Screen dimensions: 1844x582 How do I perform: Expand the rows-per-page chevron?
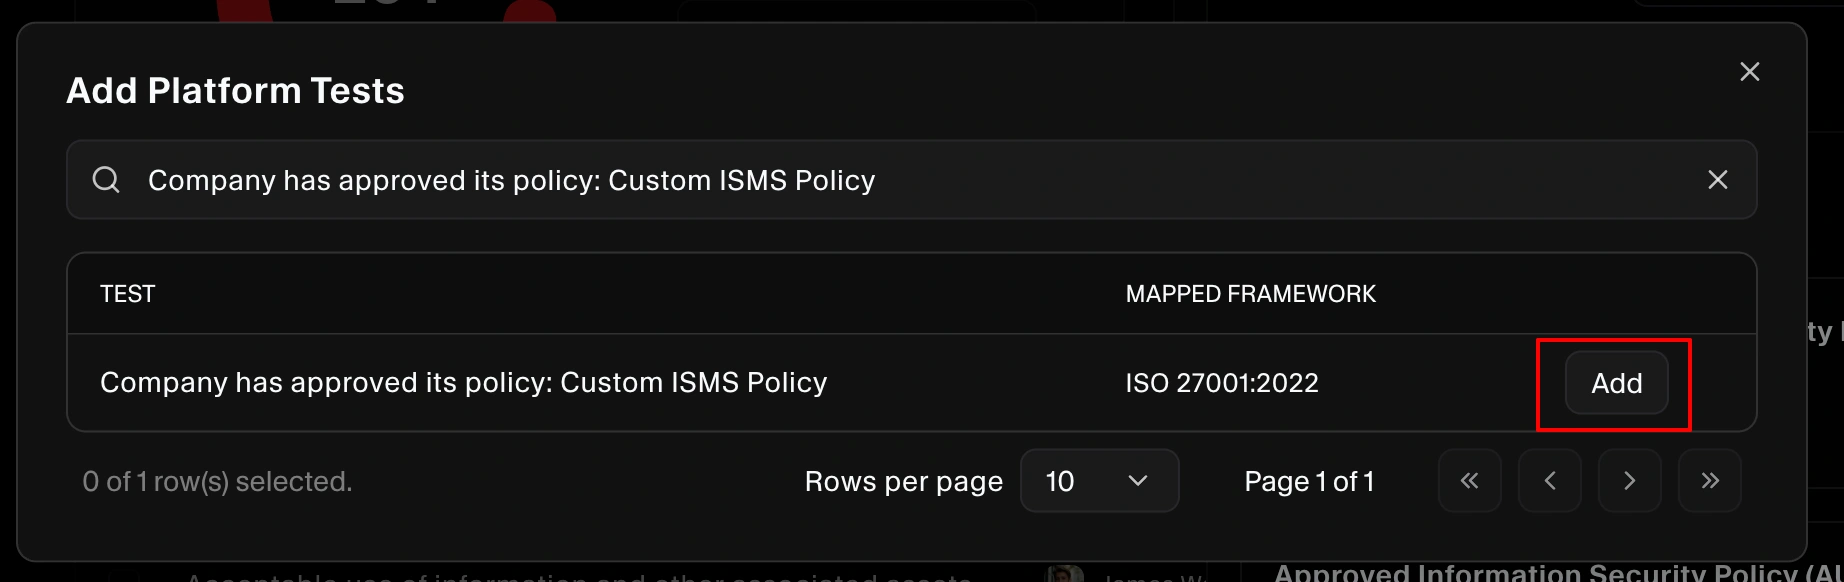pyautogui.click(x=1137, y=481)
